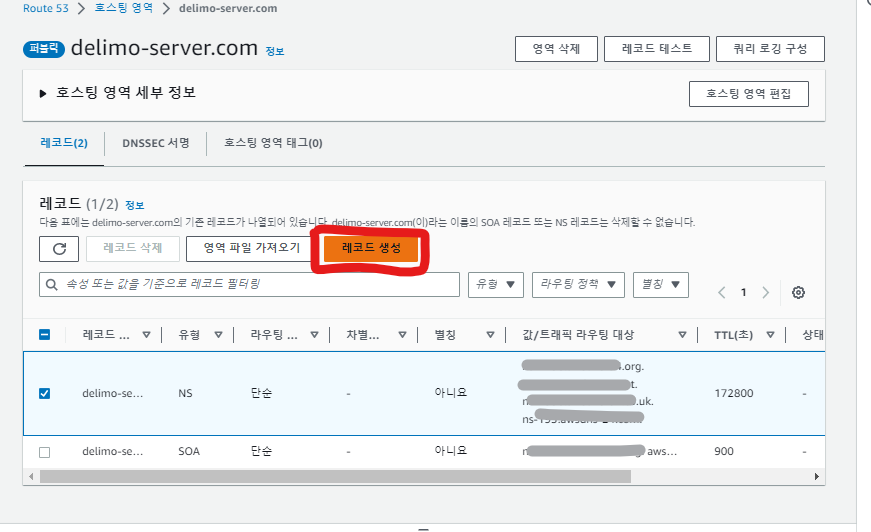Sort by 값/트래픽 라우팅 대상 column arrow
The width and height of the screenshot is (871, 532).
(682, 335)
